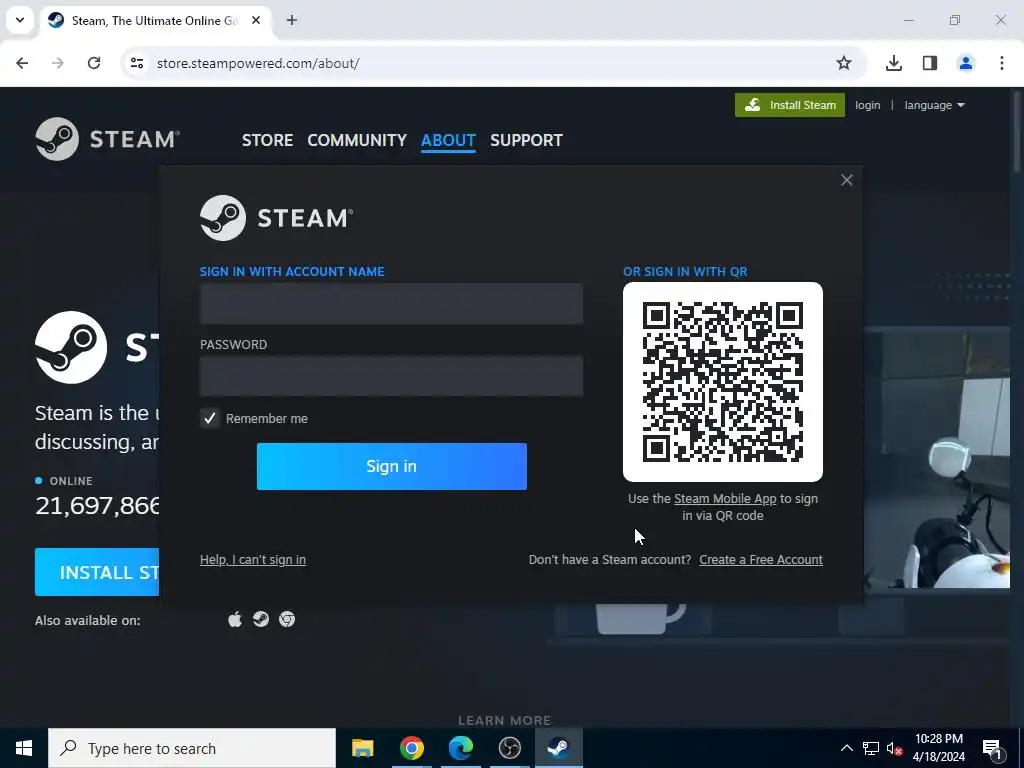This screenshot has height=768, width=1024.
Task: Click the LEARN MORE text
Action: click(504, 720)
